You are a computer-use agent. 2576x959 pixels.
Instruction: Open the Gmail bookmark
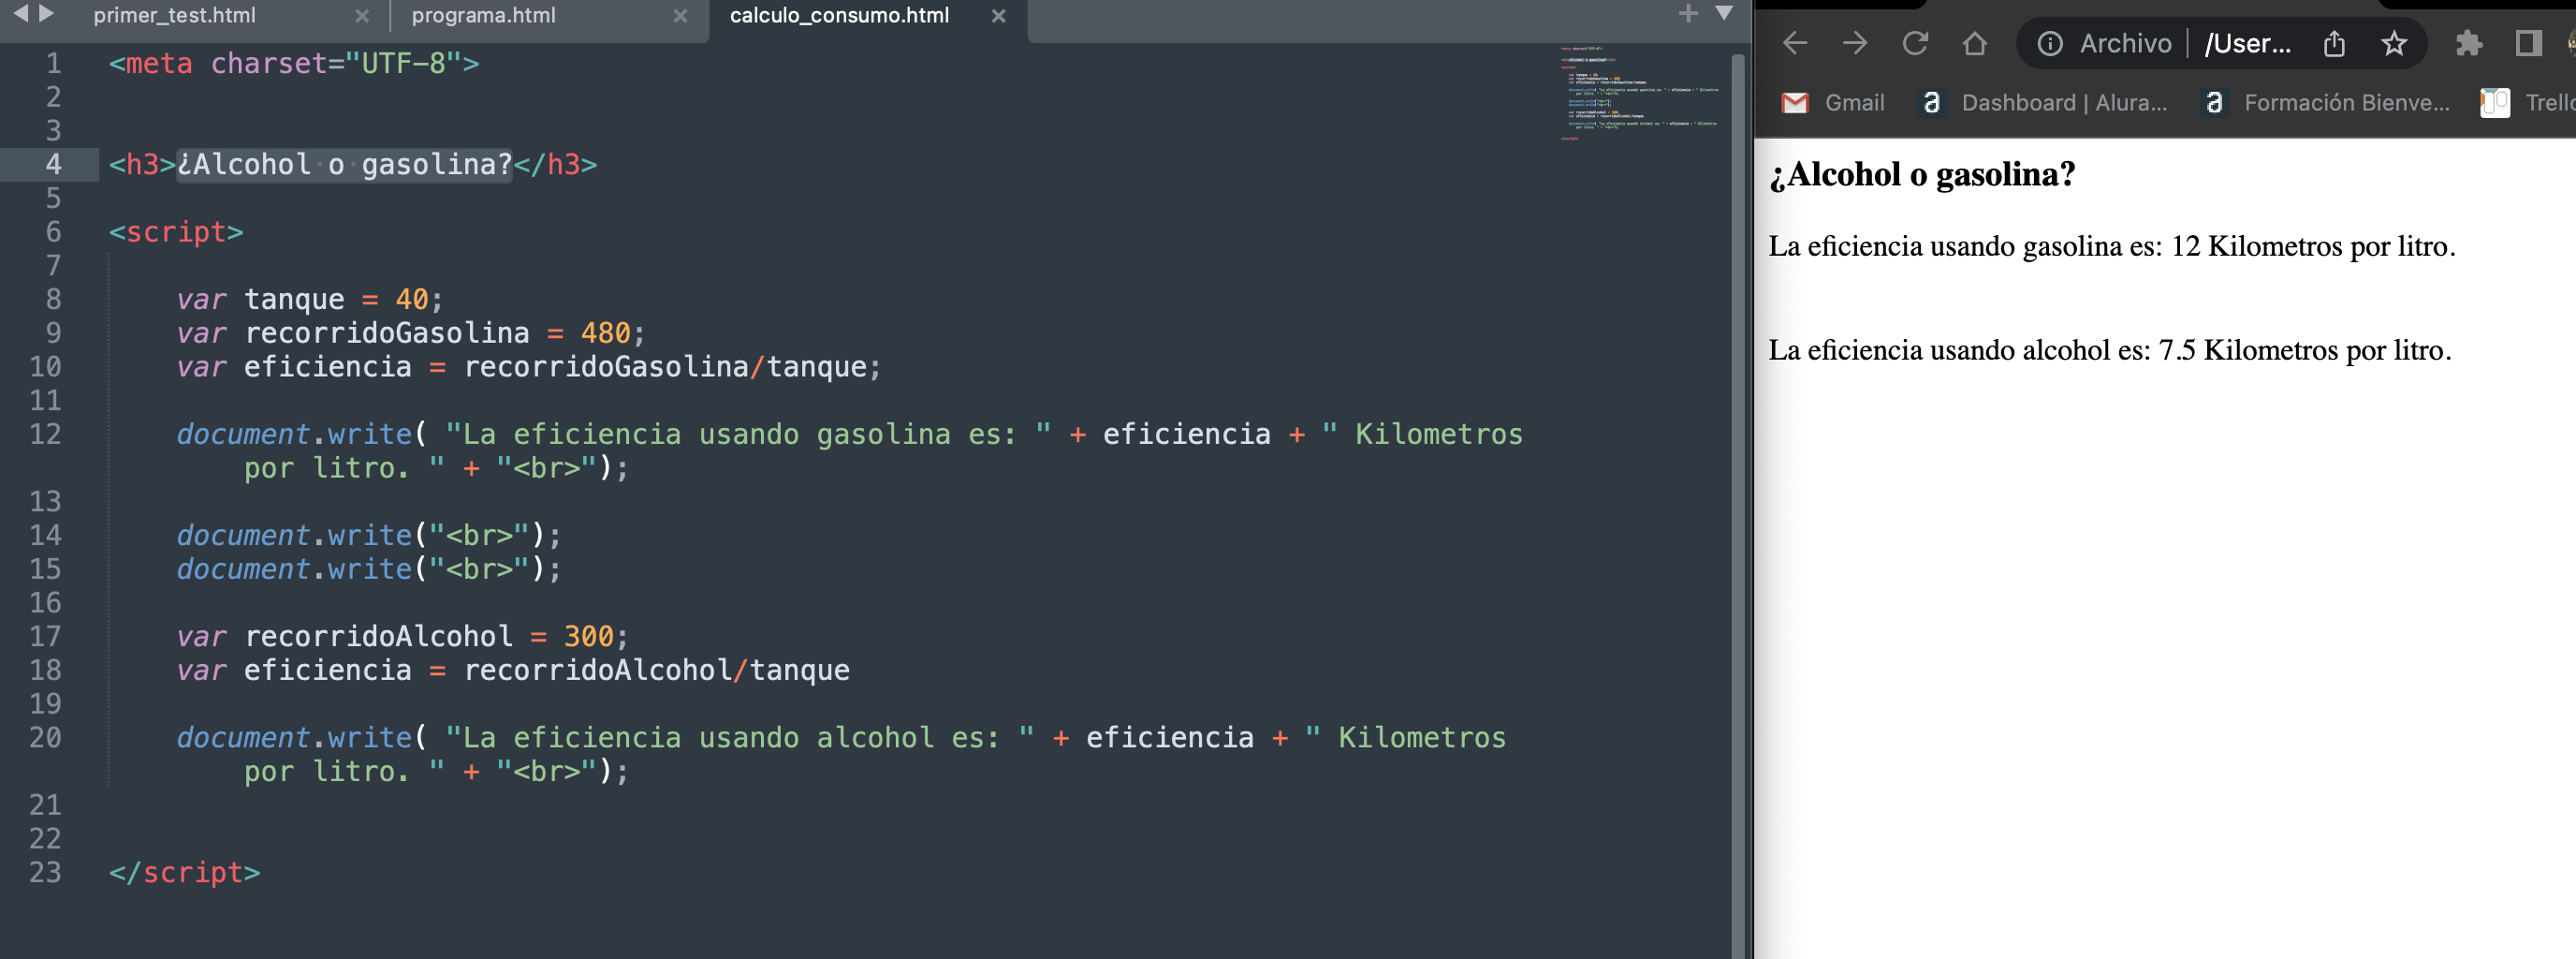pos(1834,102)
